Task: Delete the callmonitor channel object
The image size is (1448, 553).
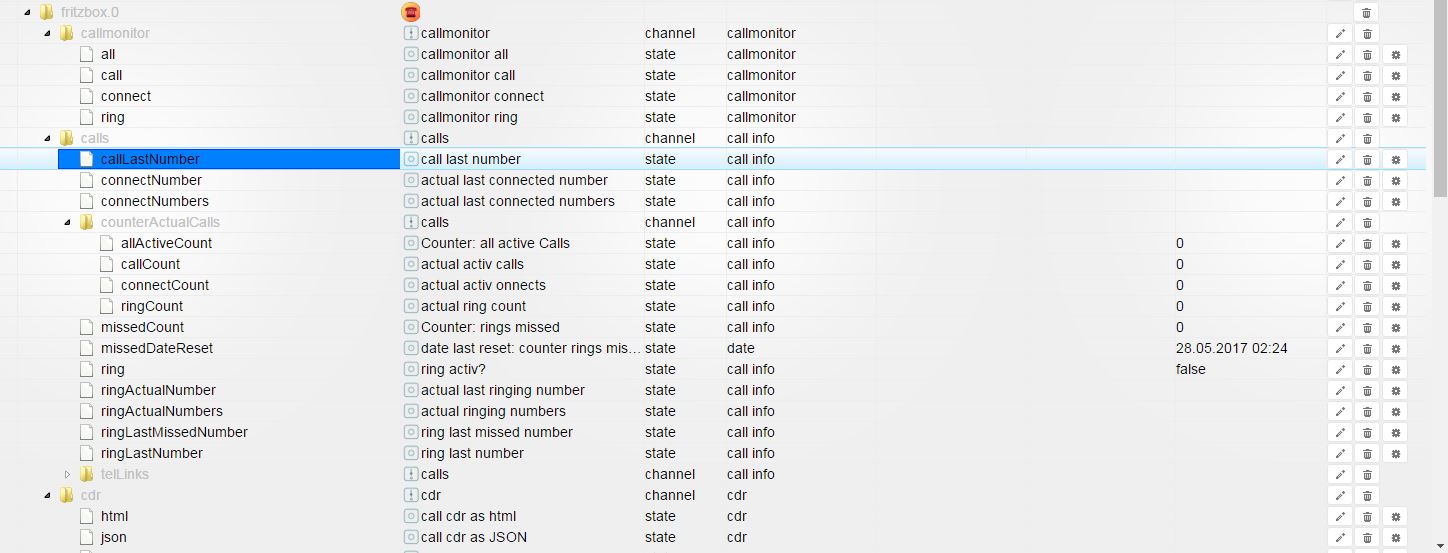Action: click(1366, 33)
